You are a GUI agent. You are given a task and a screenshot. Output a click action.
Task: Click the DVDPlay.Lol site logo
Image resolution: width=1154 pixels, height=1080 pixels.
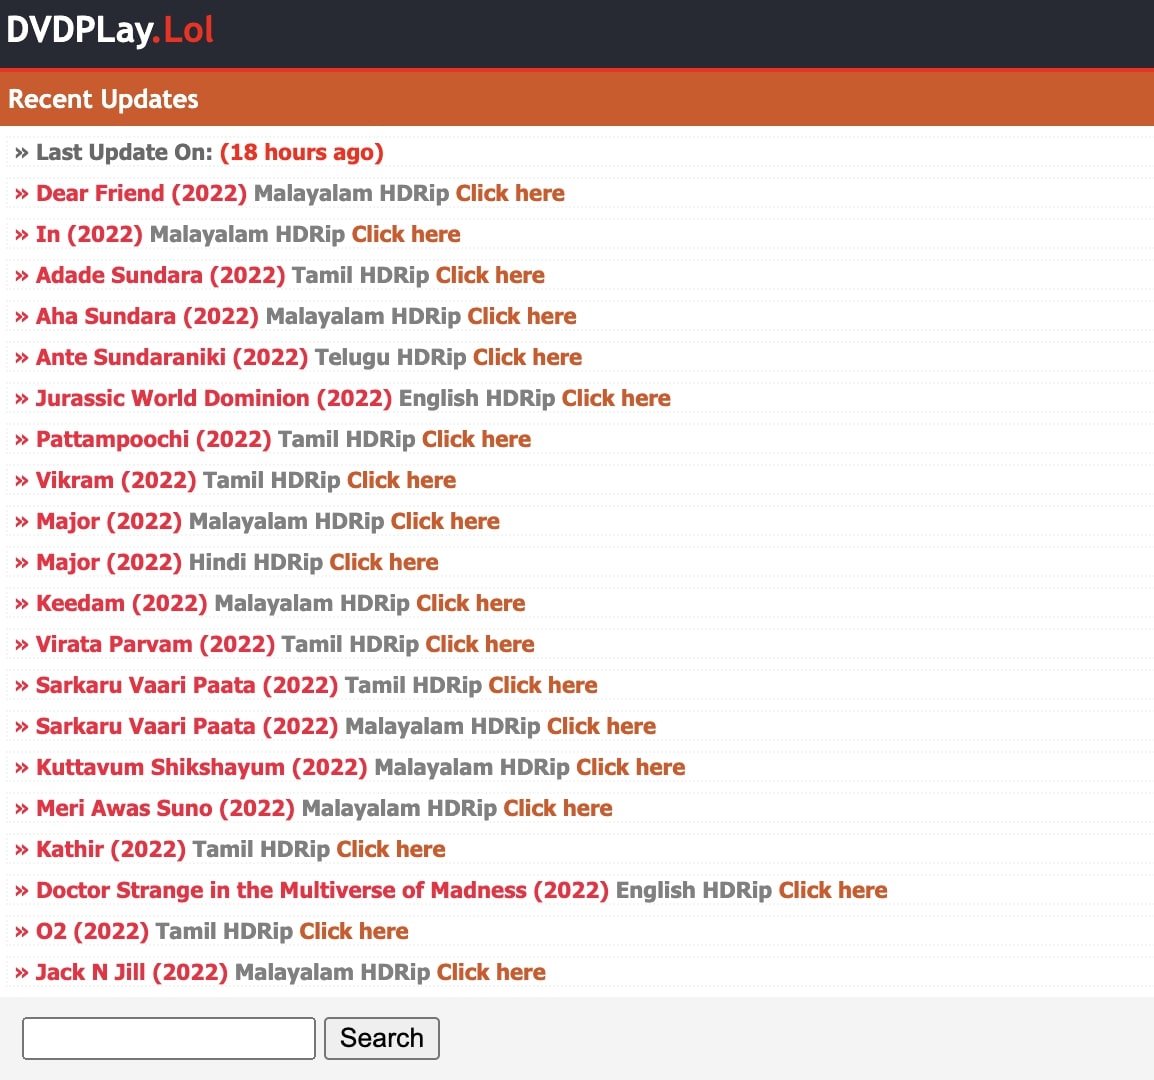pyautogui.click(x=110, y=31)
